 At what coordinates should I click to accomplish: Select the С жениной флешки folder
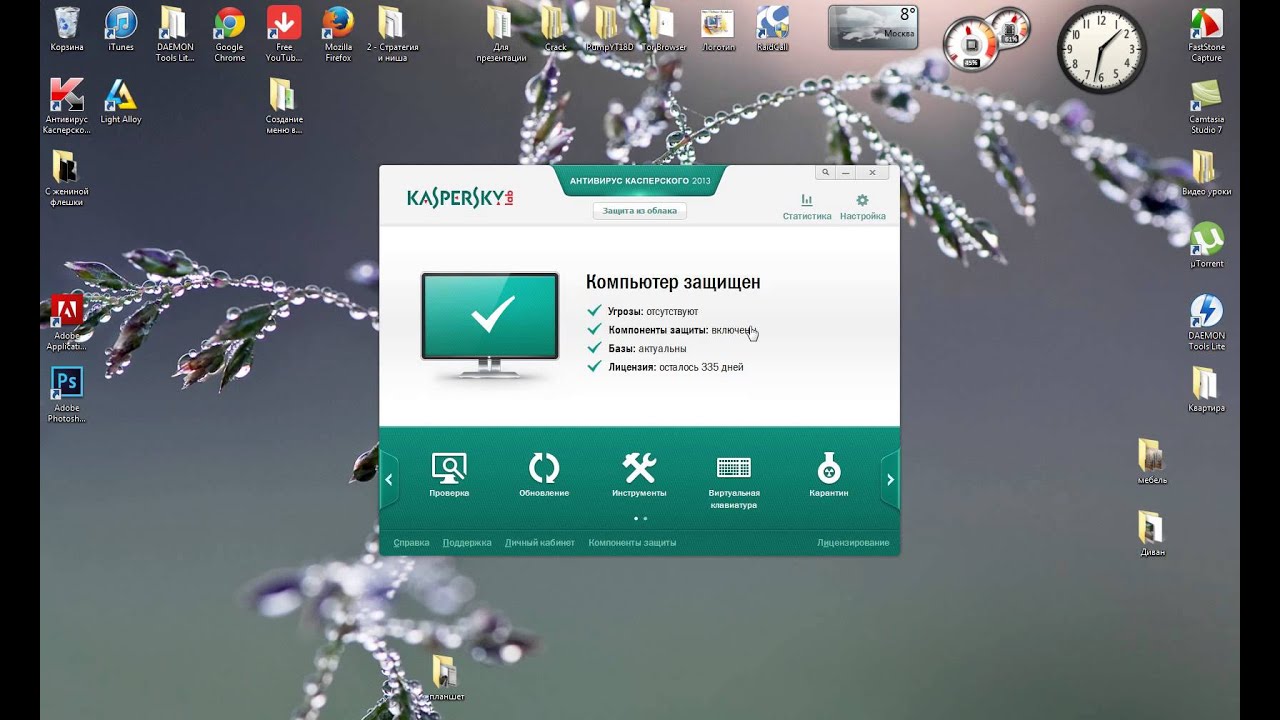click(67, 179)
